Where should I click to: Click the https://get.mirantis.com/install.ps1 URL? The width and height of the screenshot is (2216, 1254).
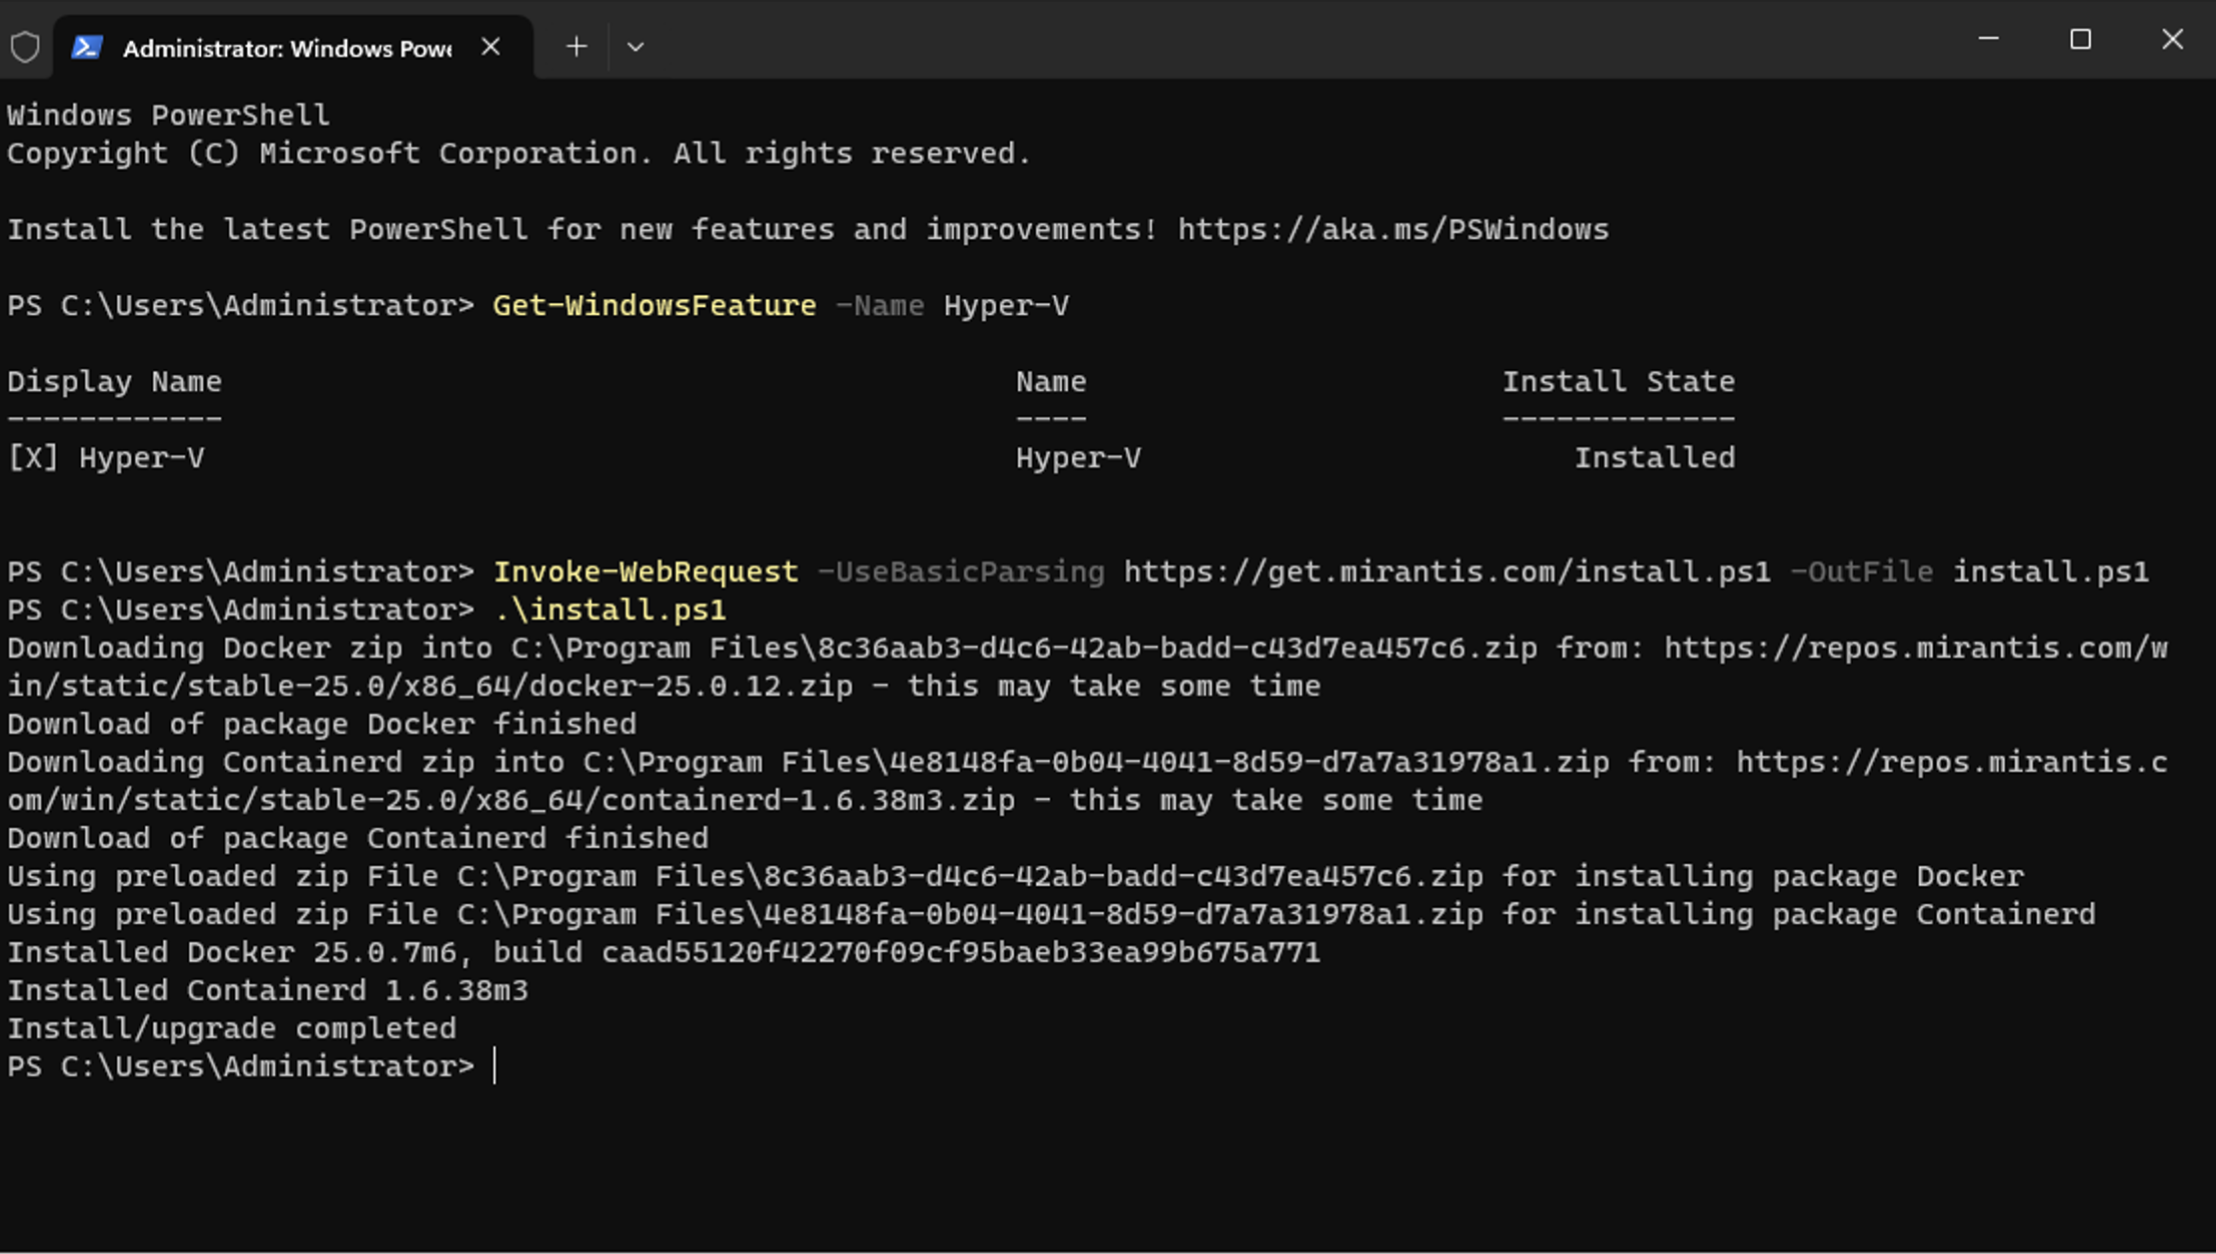[1447, 571]
